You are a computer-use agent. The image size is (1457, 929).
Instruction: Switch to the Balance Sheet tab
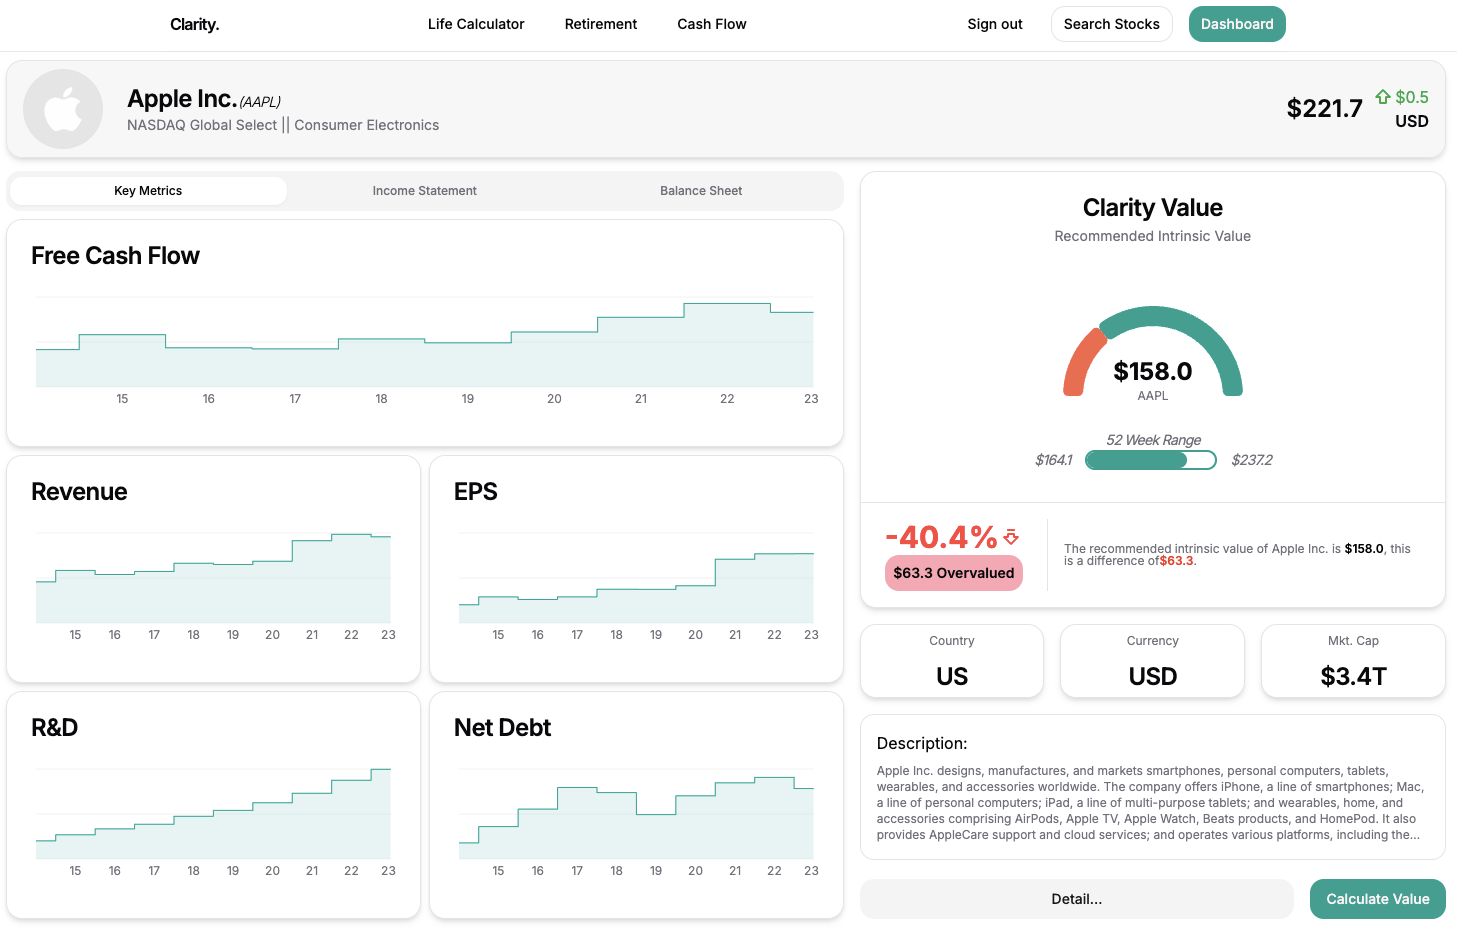[700, 191]
